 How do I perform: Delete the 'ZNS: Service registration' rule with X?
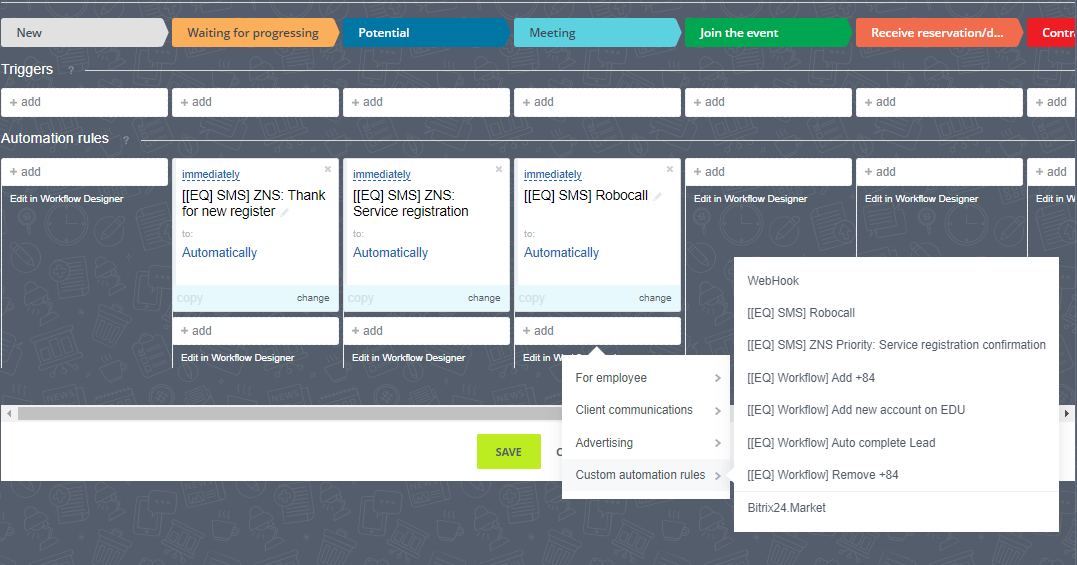(x=499, y=170)
